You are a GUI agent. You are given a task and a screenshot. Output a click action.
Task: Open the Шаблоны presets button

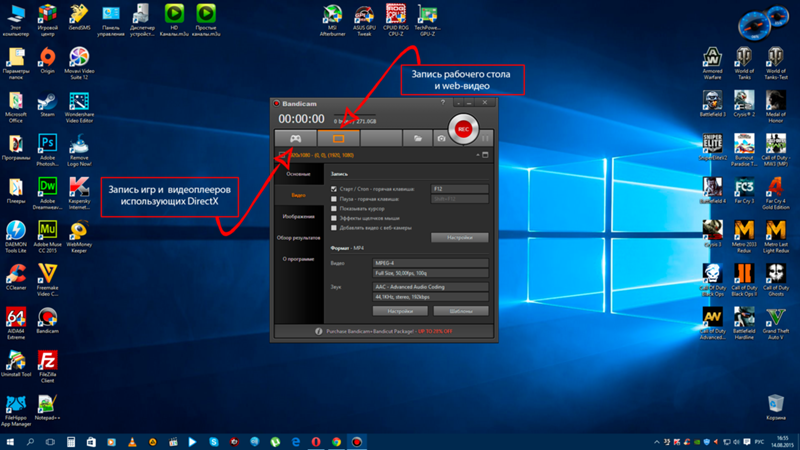[461, 311]
